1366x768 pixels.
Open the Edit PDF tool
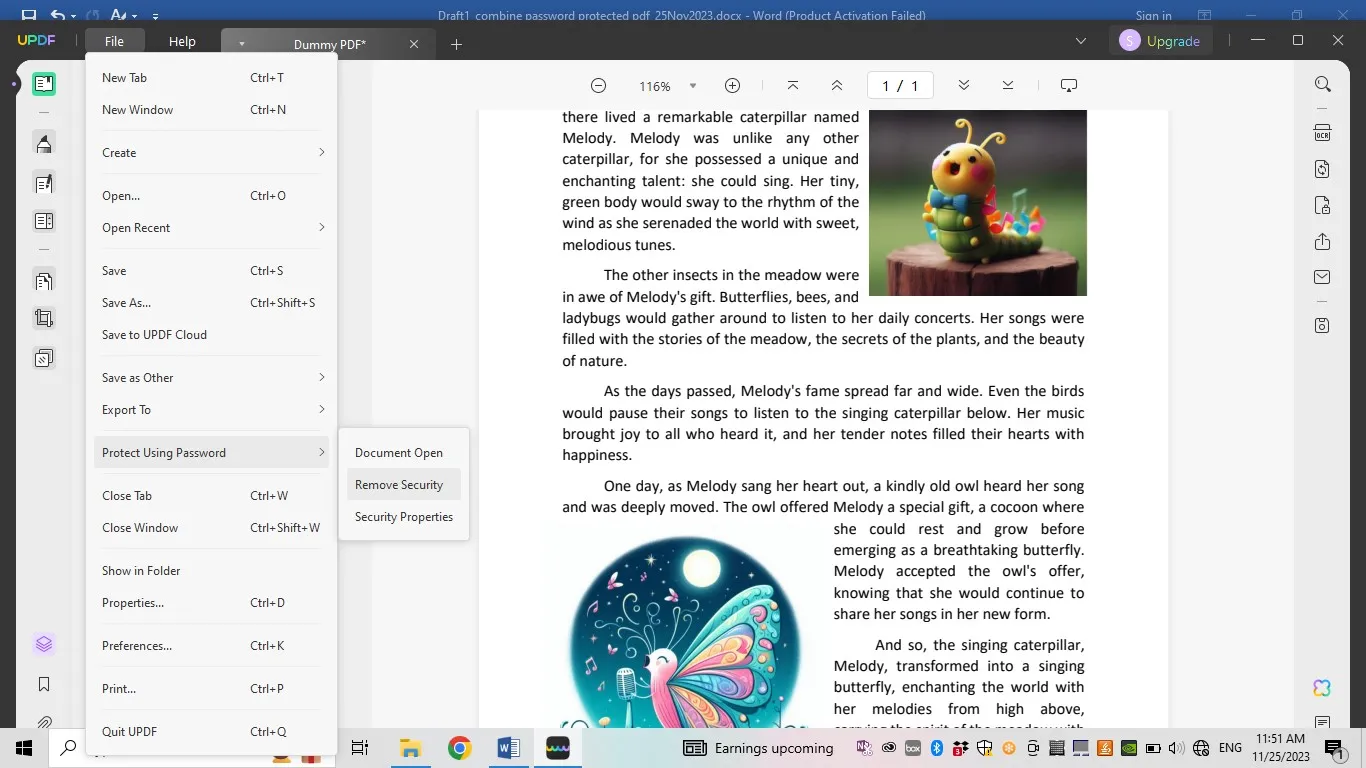pos(43,183)
